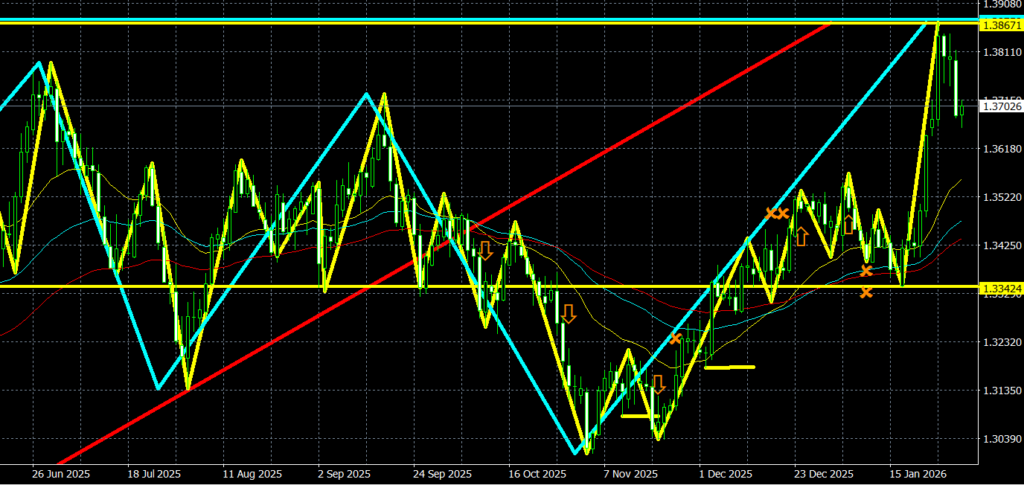Viewport: 1024px width, 485px height.
Task: Select the orange X marker below the yellow support line
Action: 866,292
